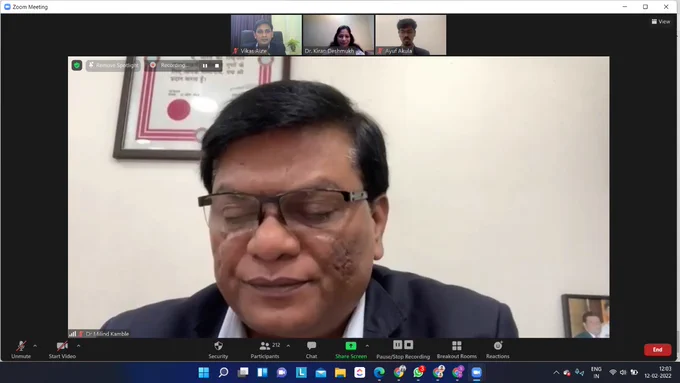Open Mail app on taskbar
This screenshot has width=680, height=383.
point(321,373)
